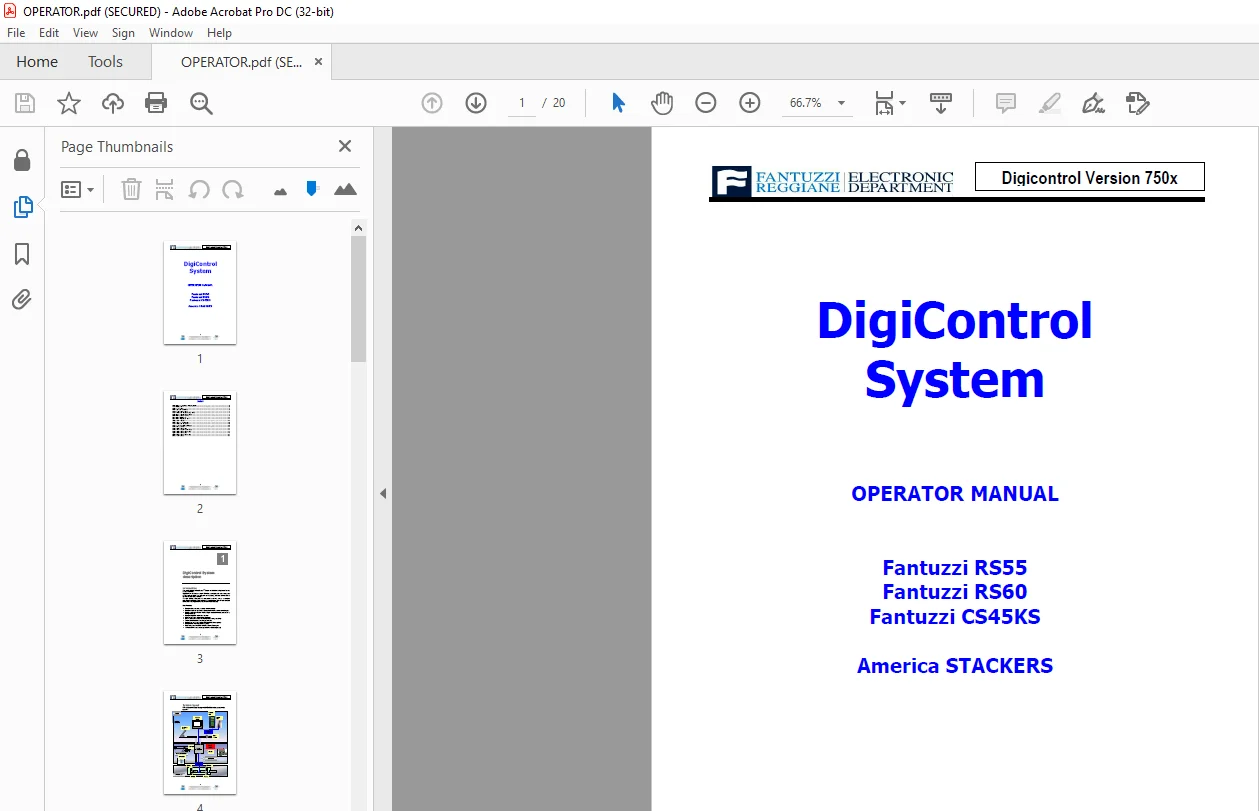Open the zoom level dropdown

pos(841,103)
